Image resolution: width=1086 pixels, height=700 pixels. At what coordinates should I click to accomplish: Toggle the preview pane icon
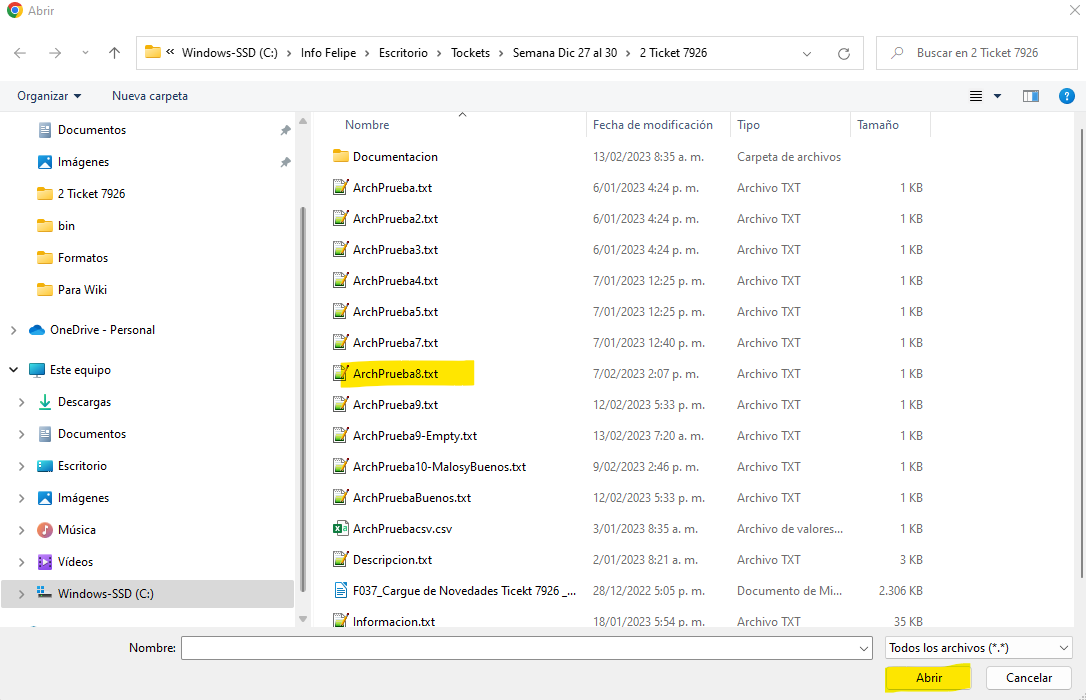(x=1031, y=96)
